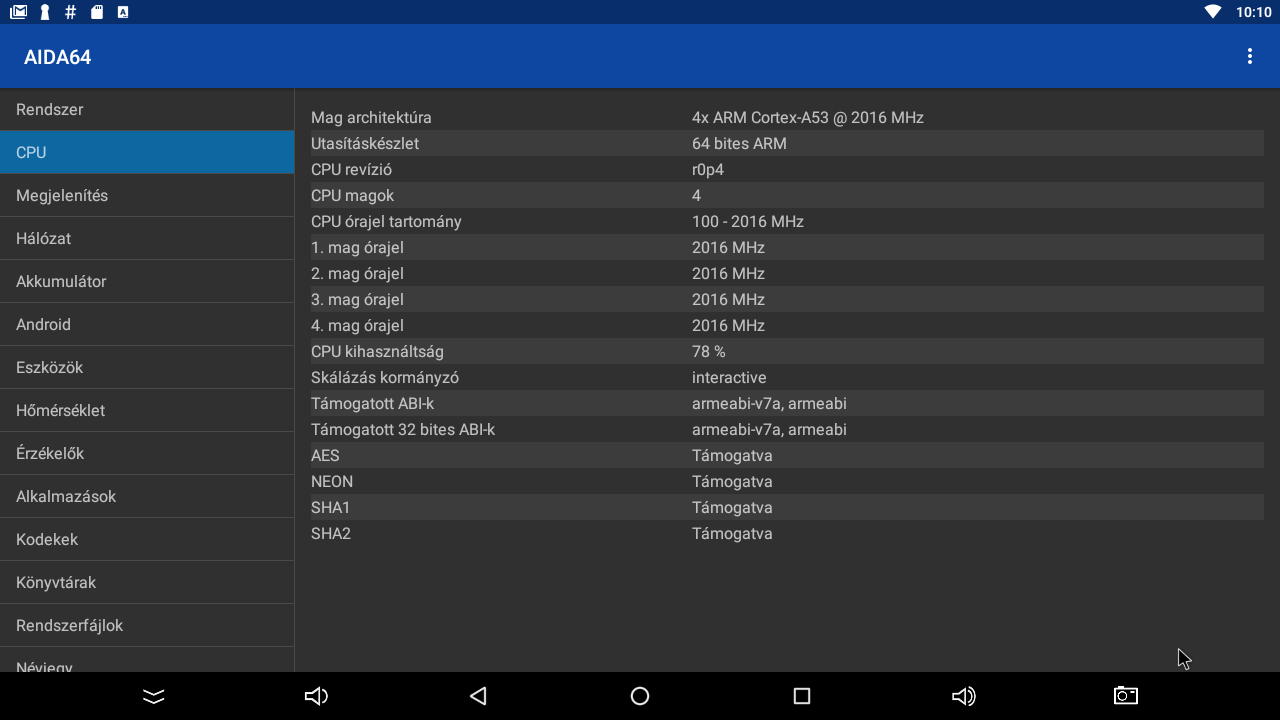Select the '4. mag órajel' row
Screen dimensions: 1280x720
coord(787,325)
